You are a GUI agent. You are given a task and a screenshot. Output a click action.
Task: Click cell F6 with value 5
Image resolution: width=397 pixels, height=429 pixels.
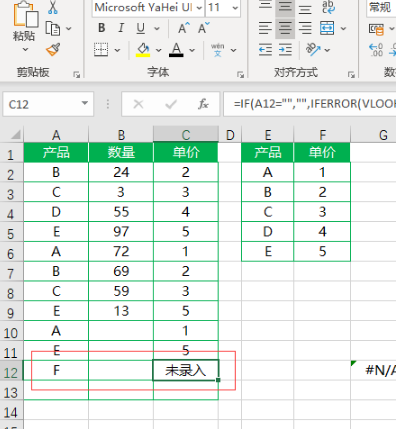point(322,251)
